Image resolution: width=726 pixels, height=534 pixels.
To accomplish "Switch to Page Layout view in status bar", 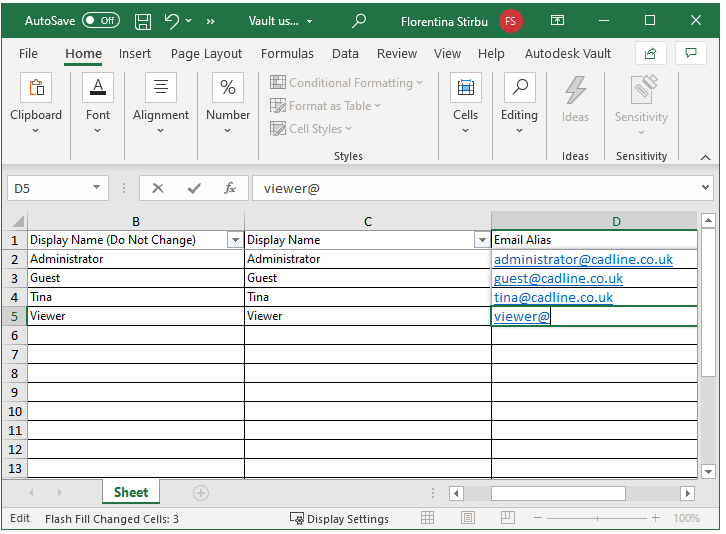I will [468, 518].
